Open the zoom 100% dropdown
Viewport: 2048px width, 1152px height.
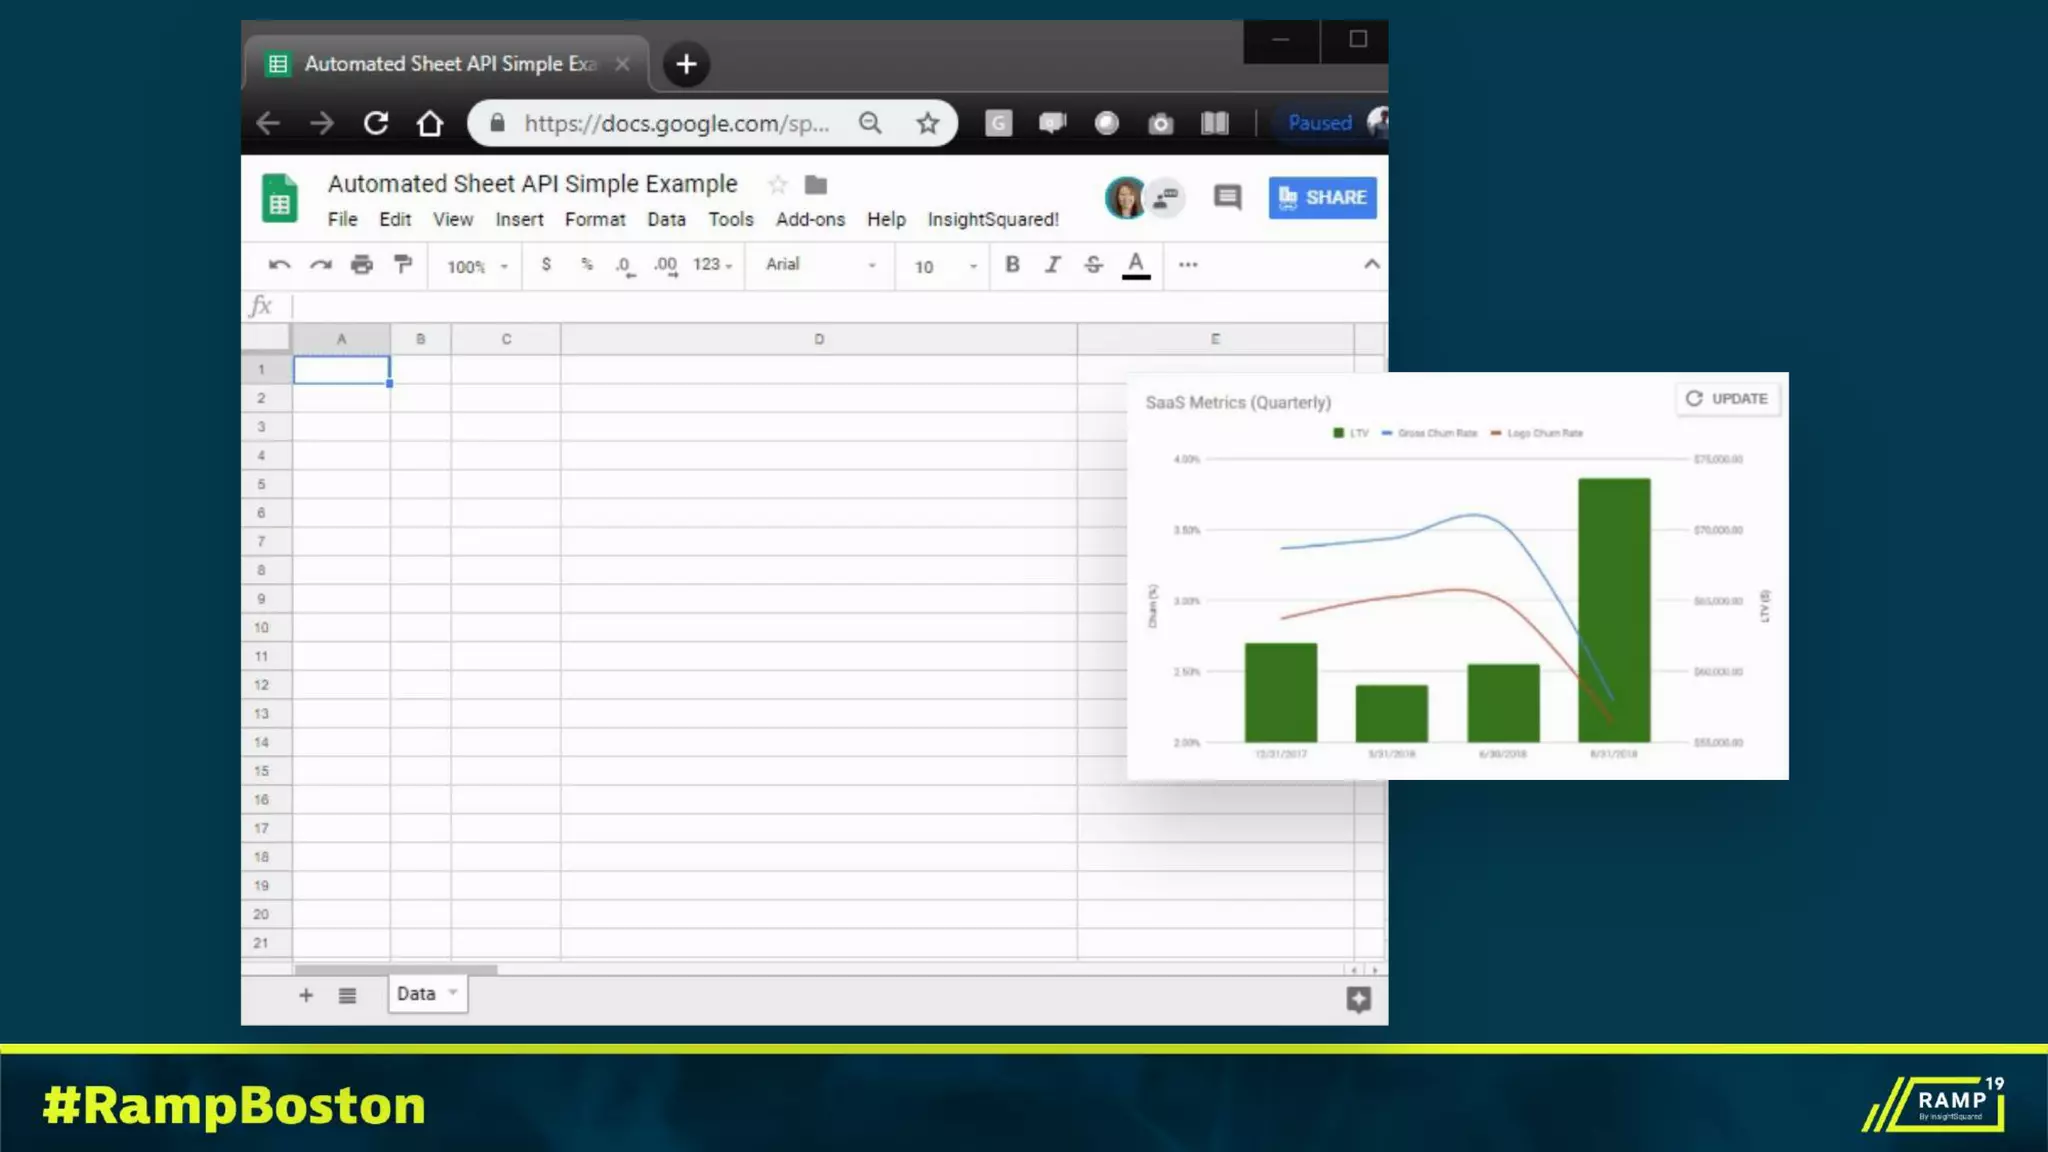tap(477, 267)
